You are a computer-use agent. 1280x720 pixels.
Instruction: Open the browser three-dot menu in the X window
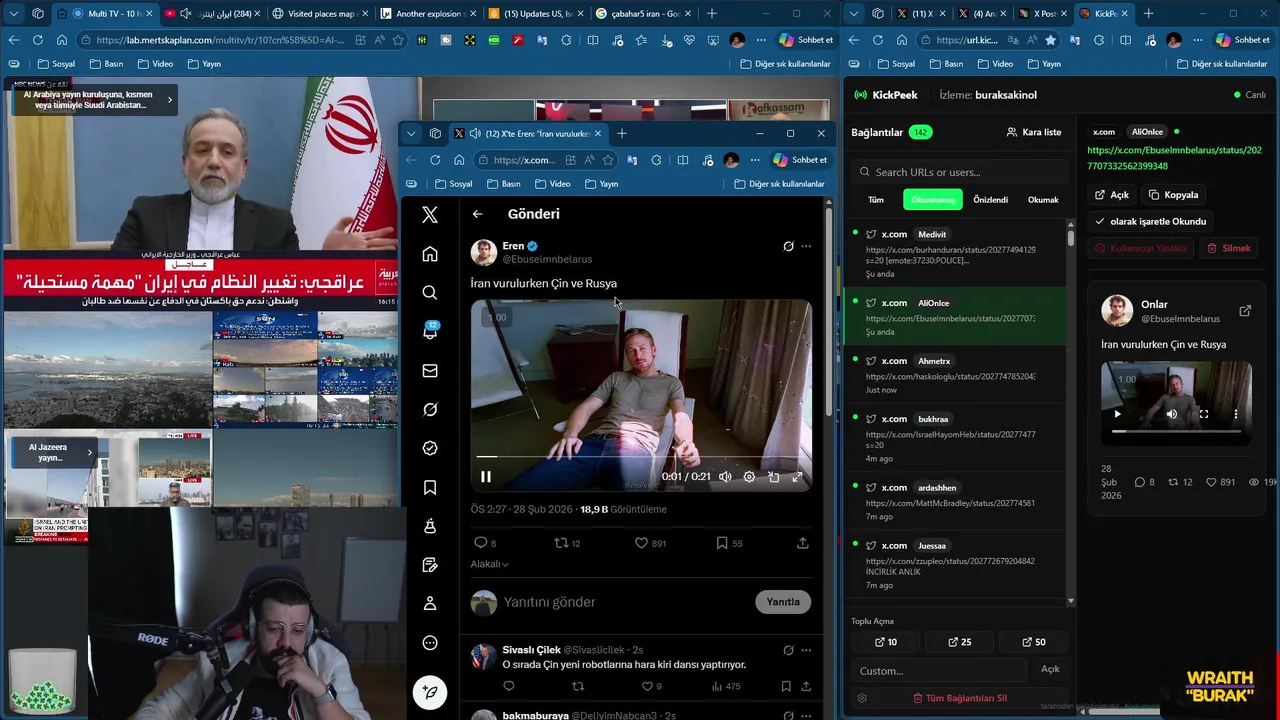tap(755, 160)
